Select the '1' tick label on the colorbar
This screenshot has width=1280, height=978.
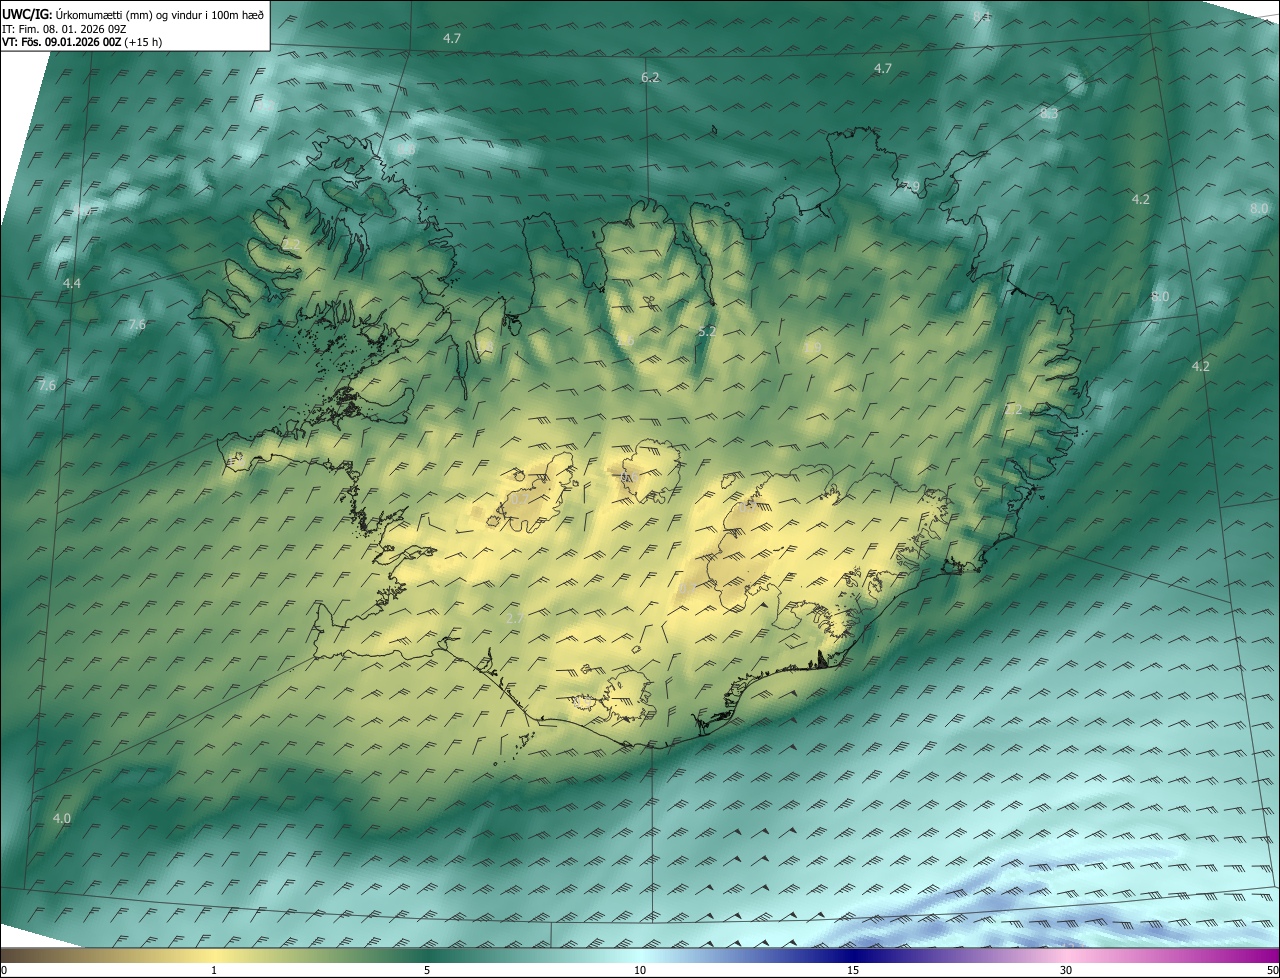tap(214, 970)
